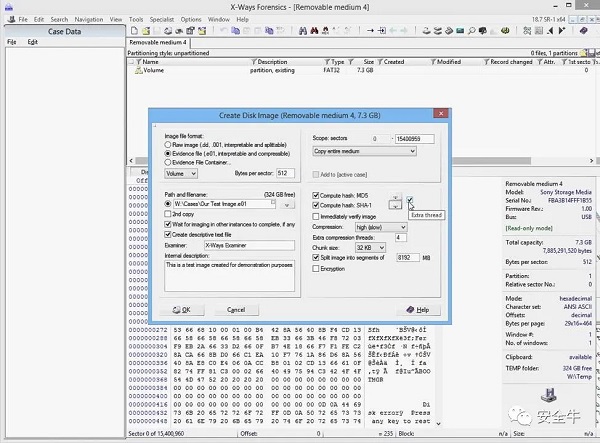
Task: Click the arrow-into-box Go To Sector icon
Action: tap(382, 31)
